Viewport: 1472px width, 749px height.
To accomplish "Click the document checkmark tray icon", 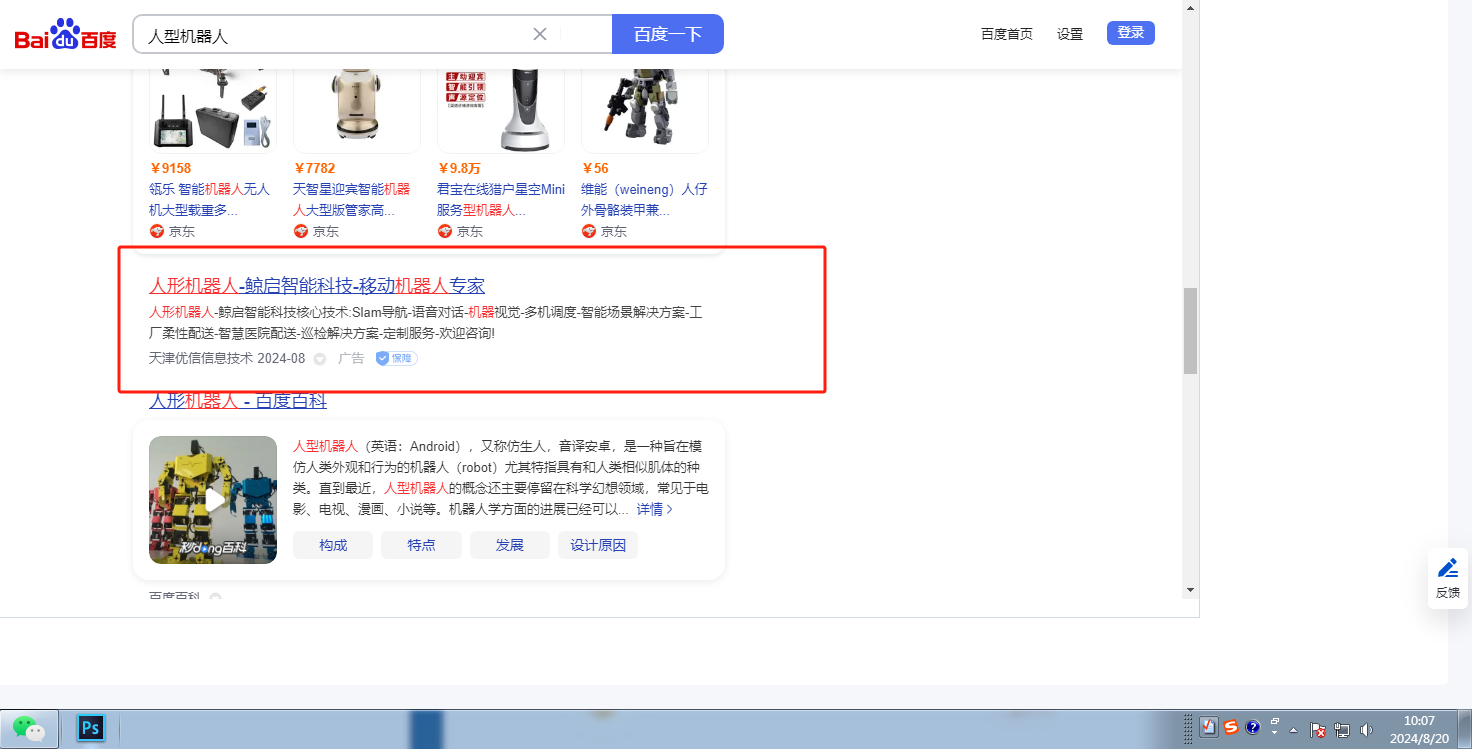I will click(x=1209, y=728).
